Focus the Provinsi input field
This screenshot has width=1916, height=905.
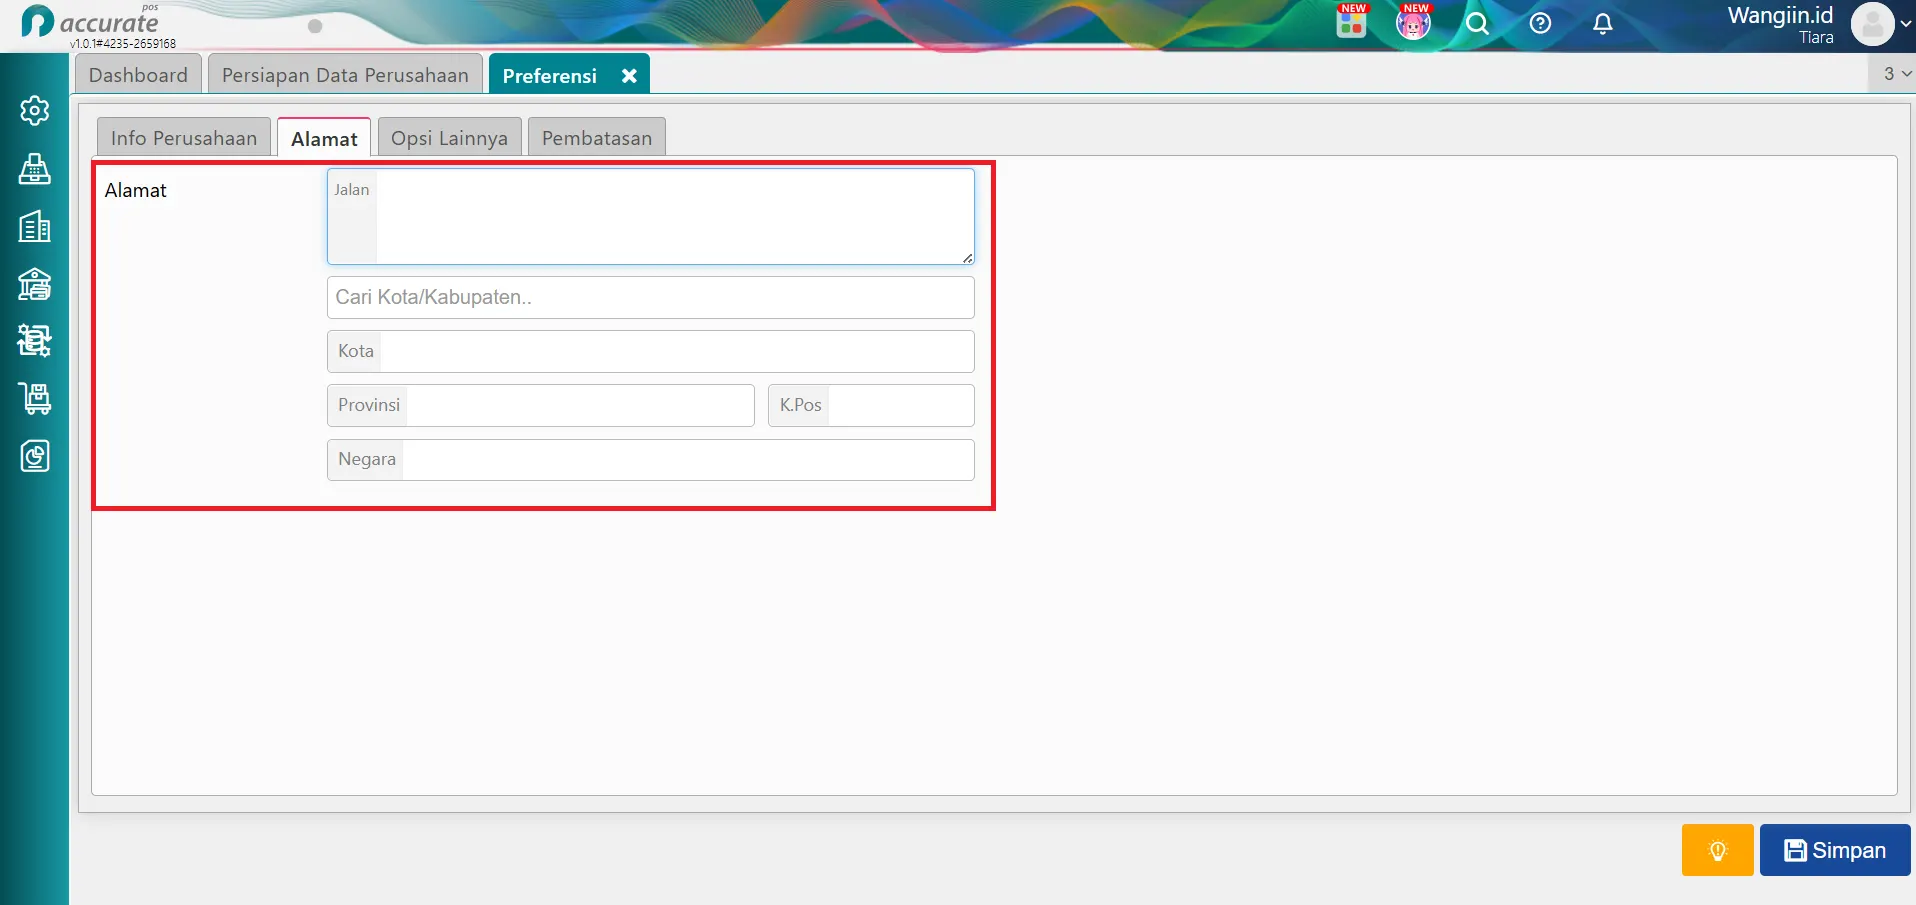pos(541,405)
